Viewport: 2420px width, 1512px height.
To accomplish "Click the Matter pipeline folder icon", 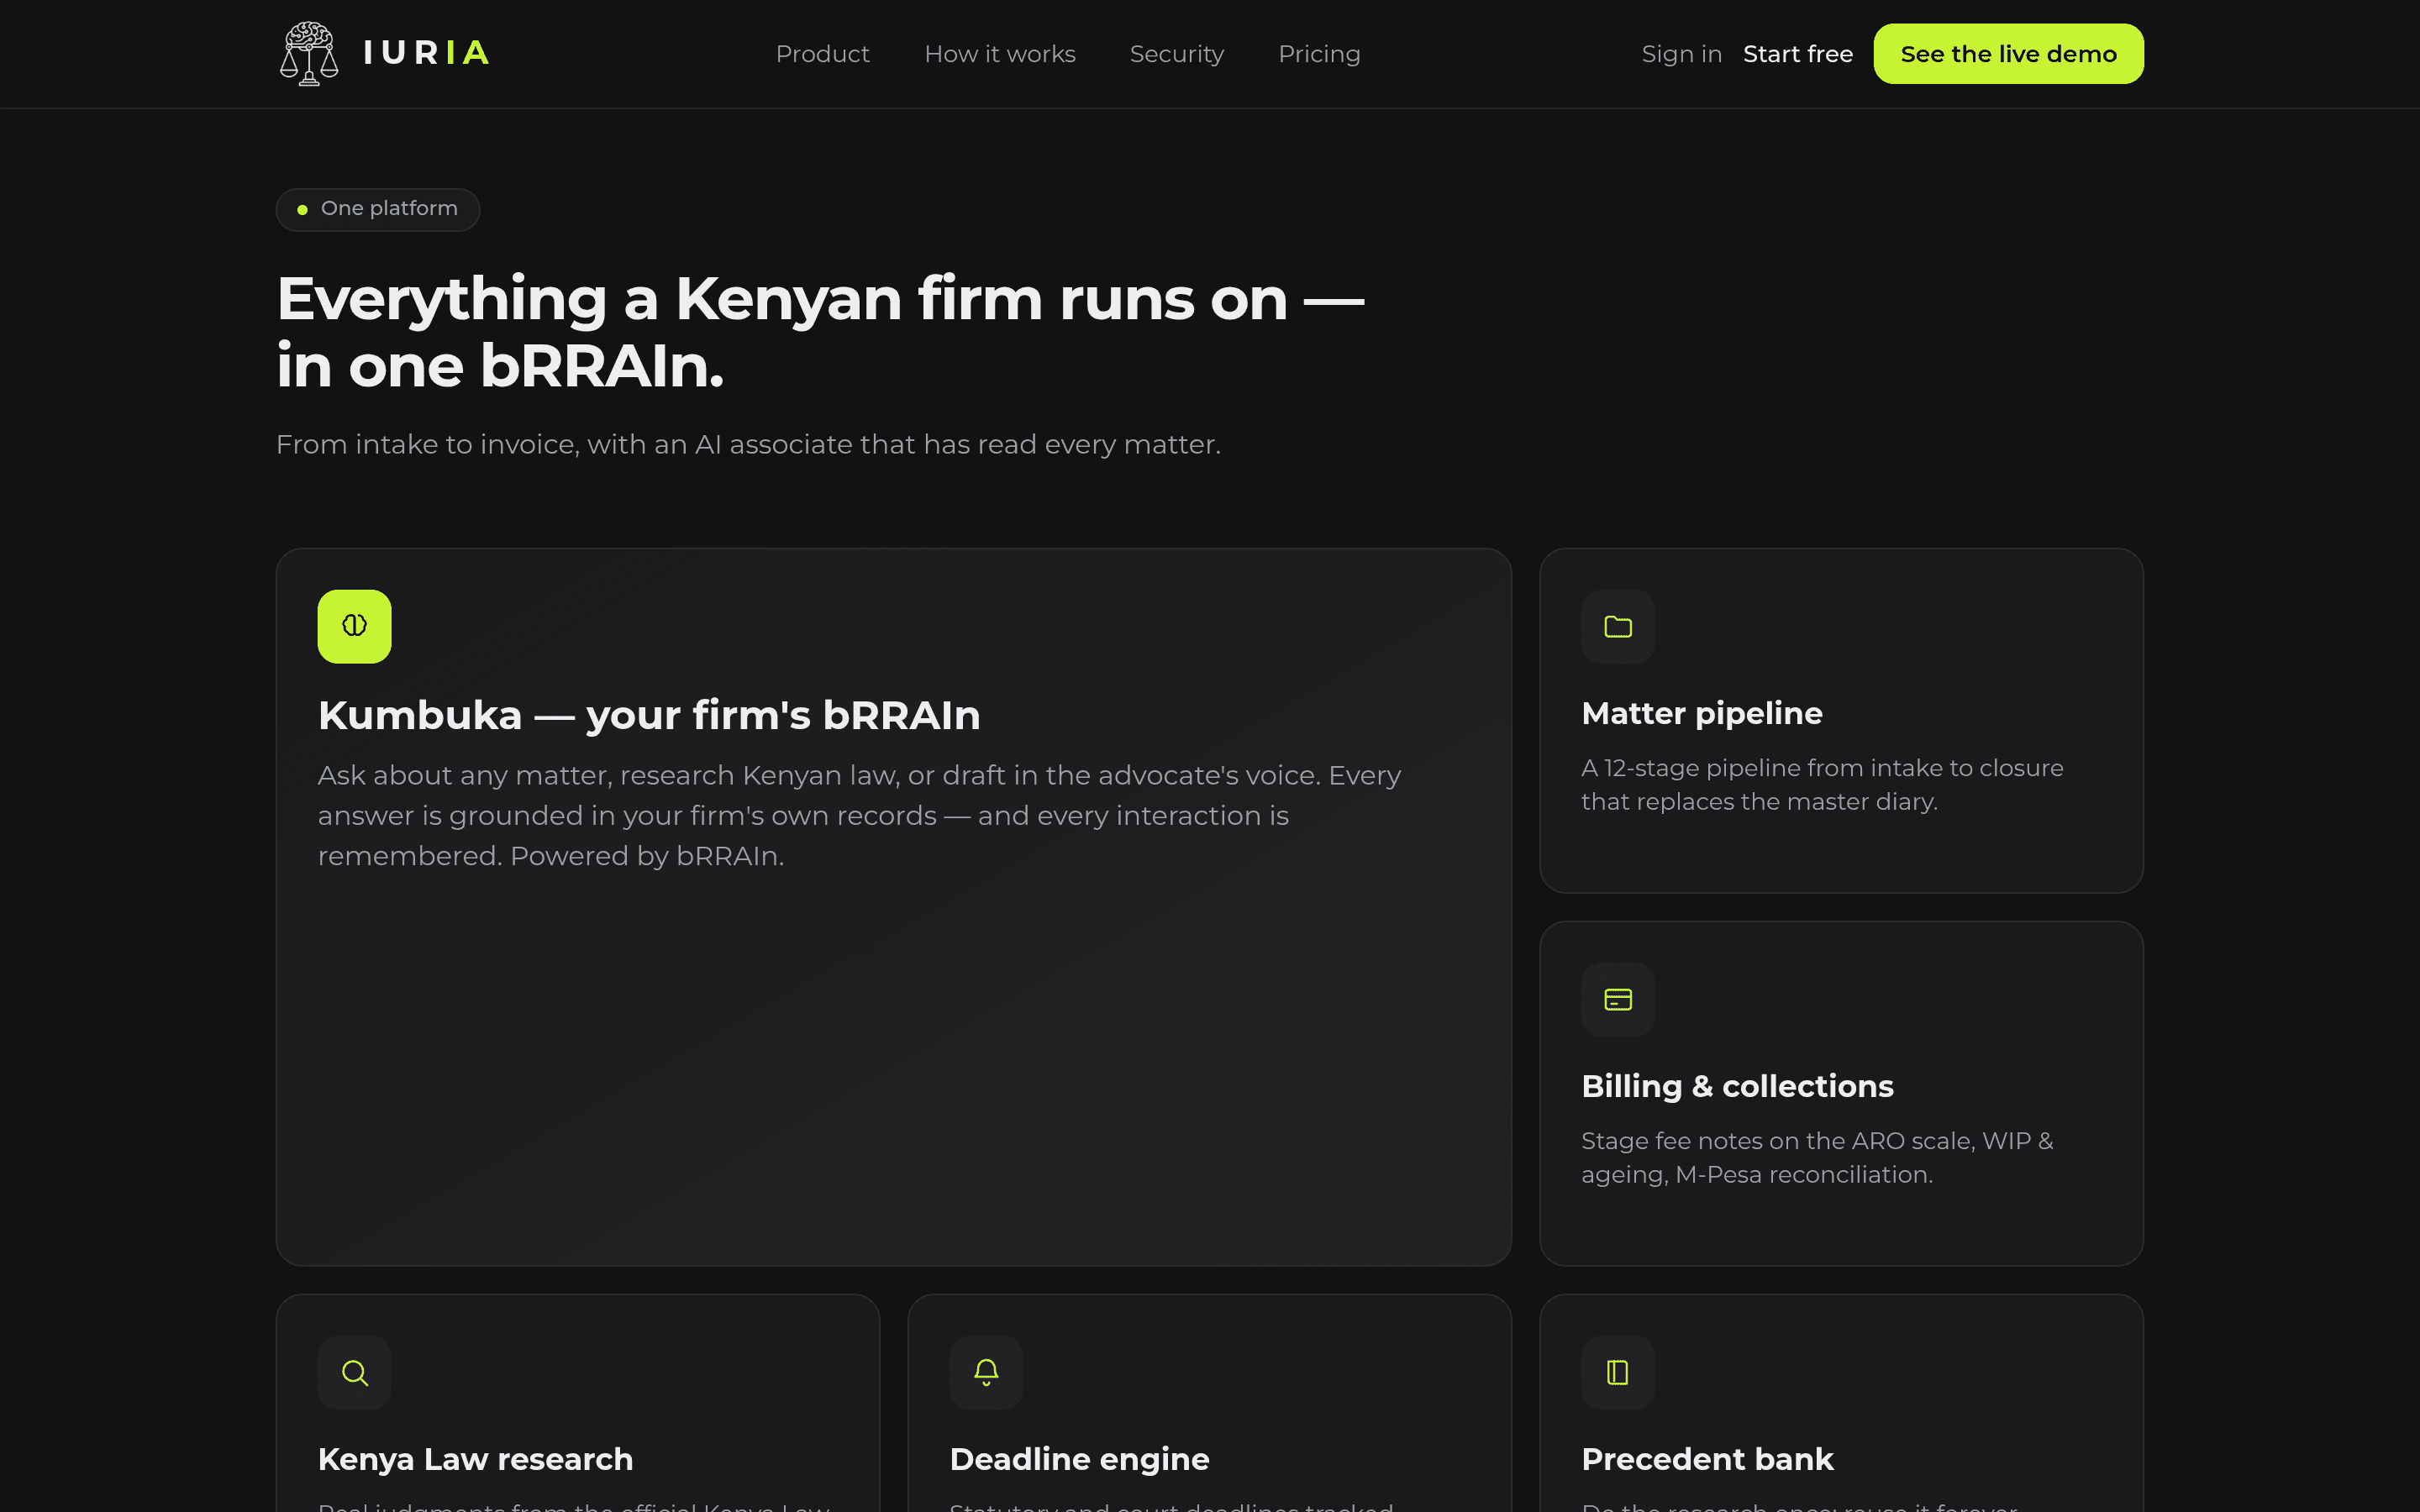I will coord(1618,626).
